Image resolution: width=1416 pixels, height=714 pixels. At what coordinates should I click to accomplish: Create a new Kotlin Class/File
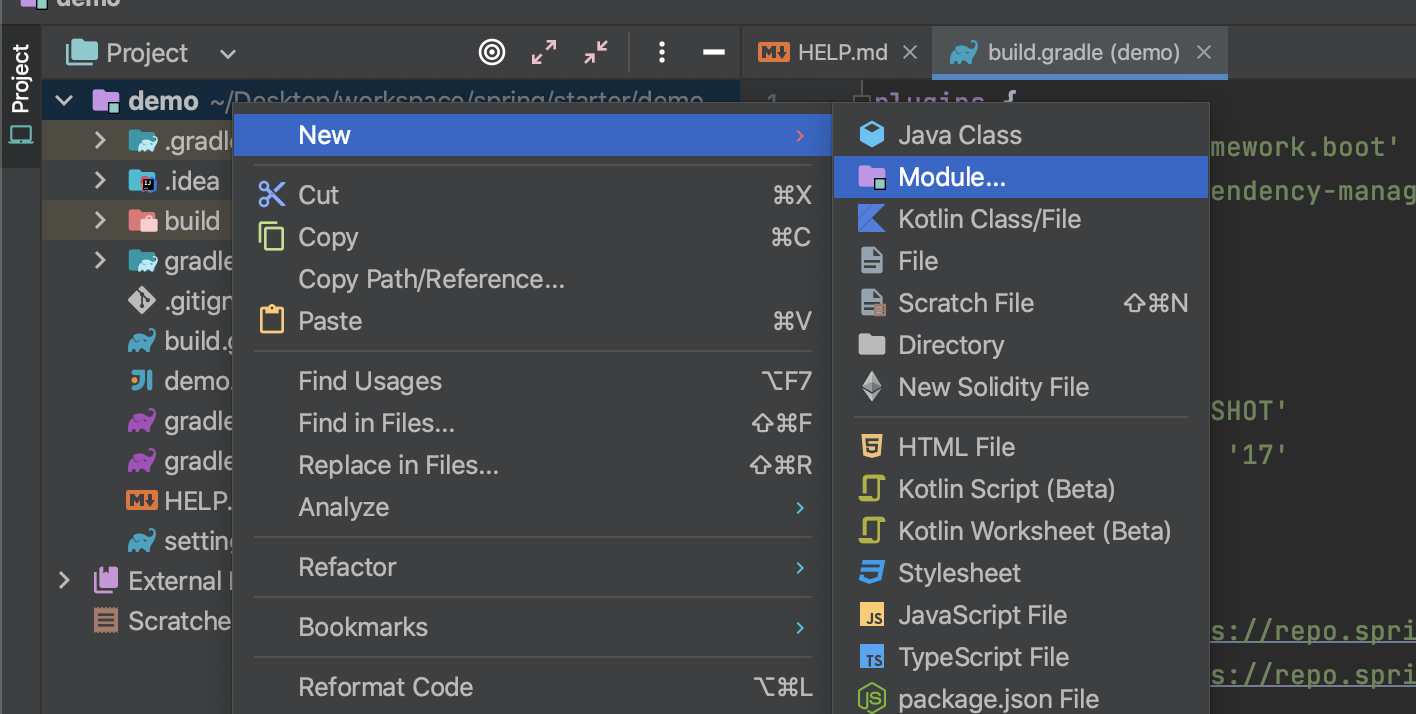point(1021,219)
